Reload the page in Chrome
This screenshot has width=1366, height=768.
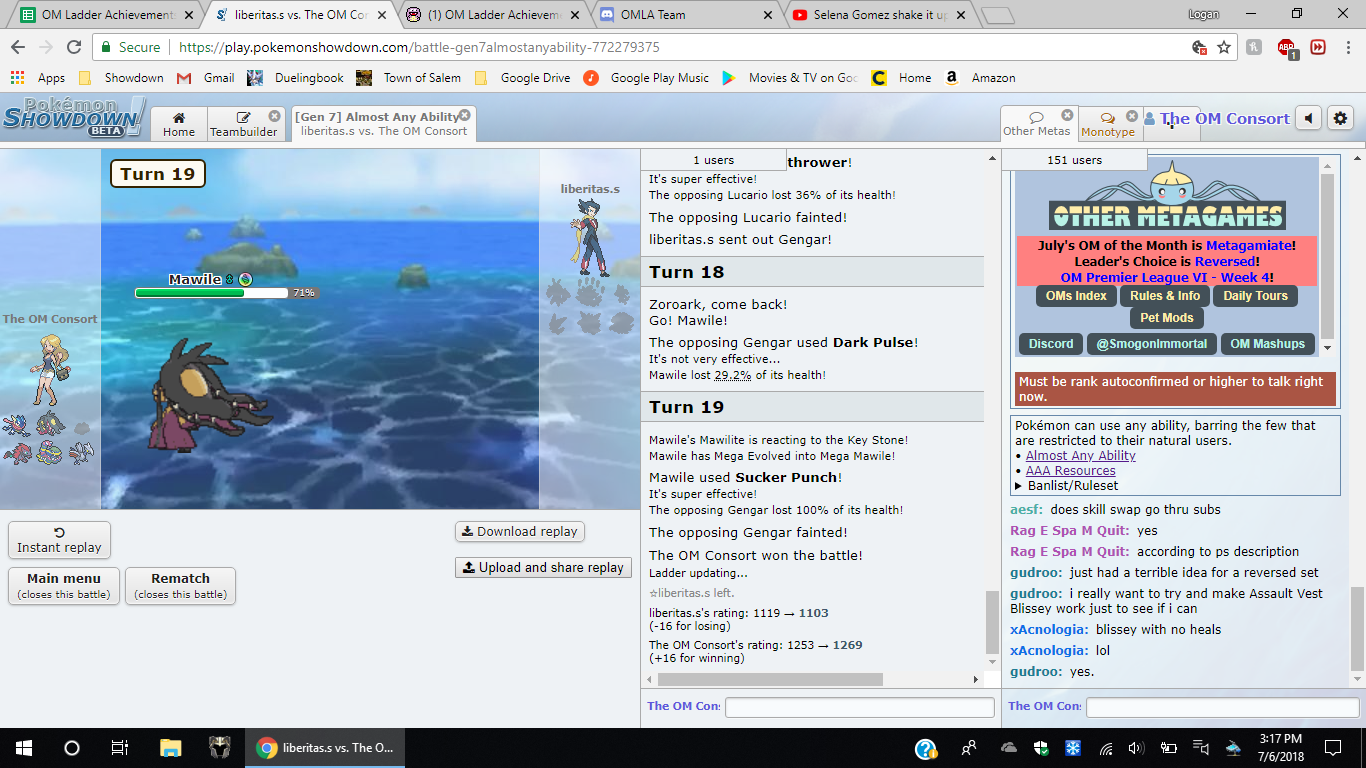(x=74, y=47)
